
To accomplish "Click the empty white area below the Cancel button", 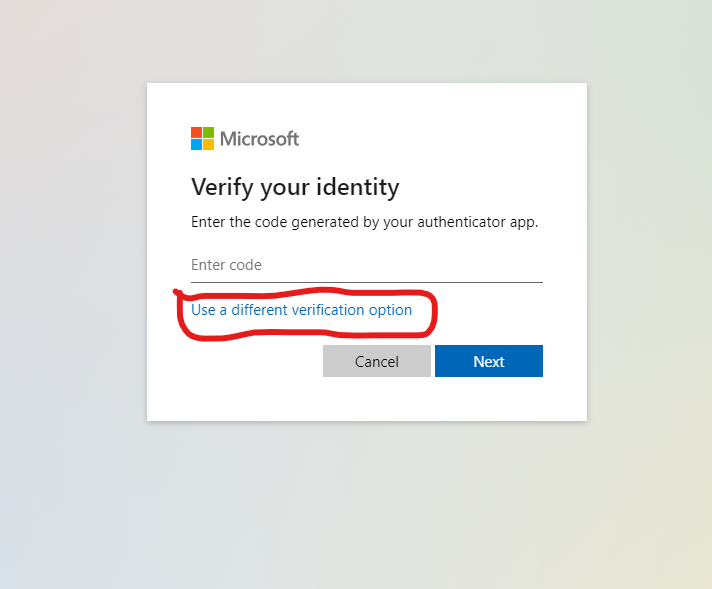I will (376, 399).
